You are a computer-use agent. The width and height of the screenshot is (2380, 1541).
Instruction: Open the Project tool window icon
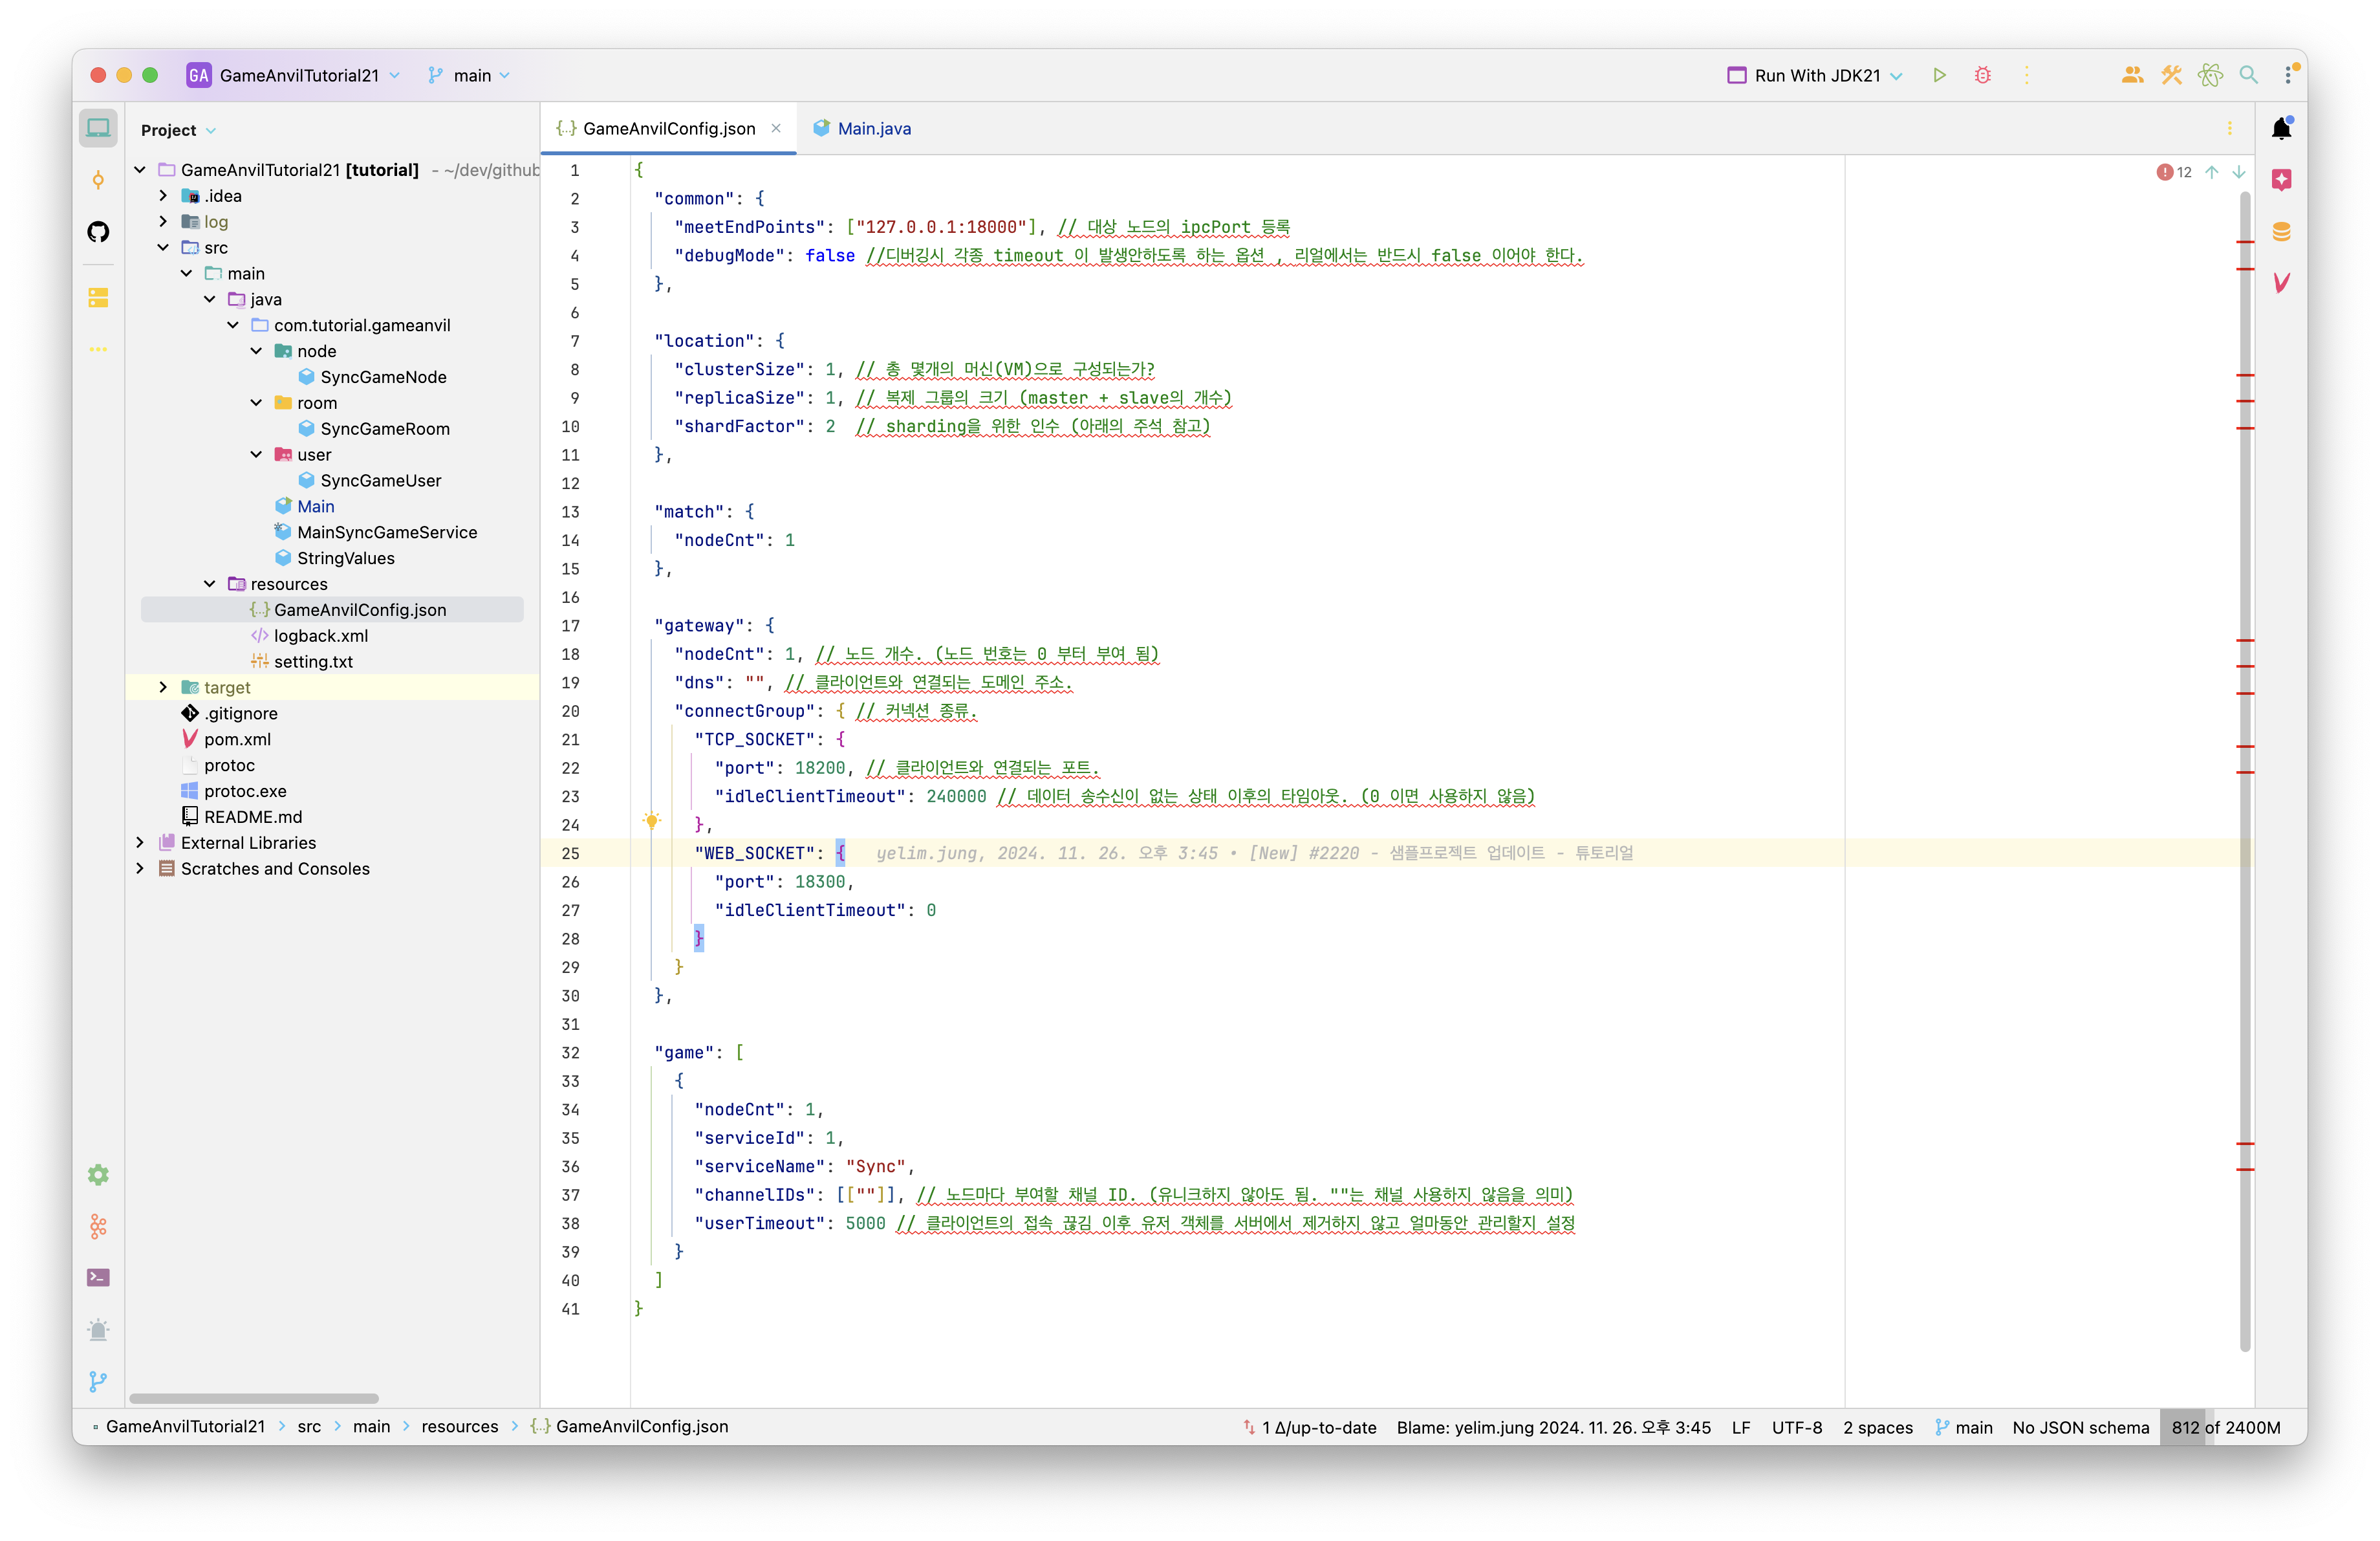coord(98,128)
